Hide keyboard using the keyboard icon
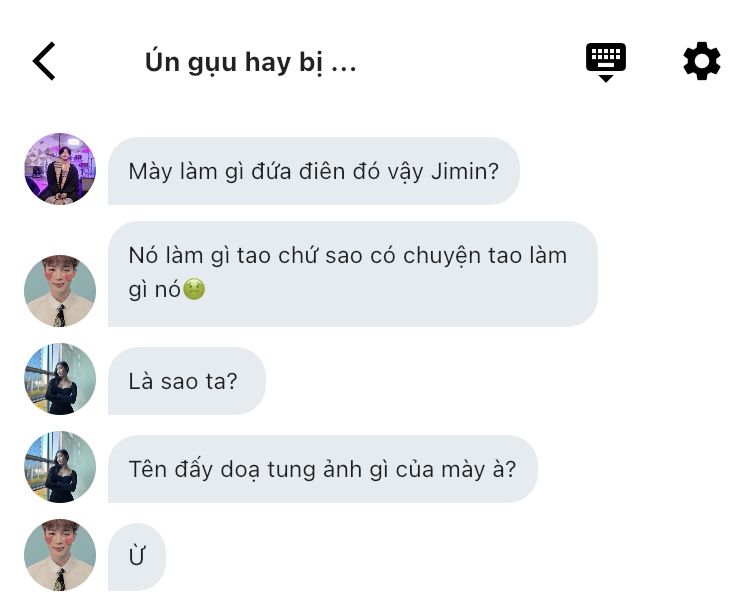750x592 pixels. pos(606,62)
